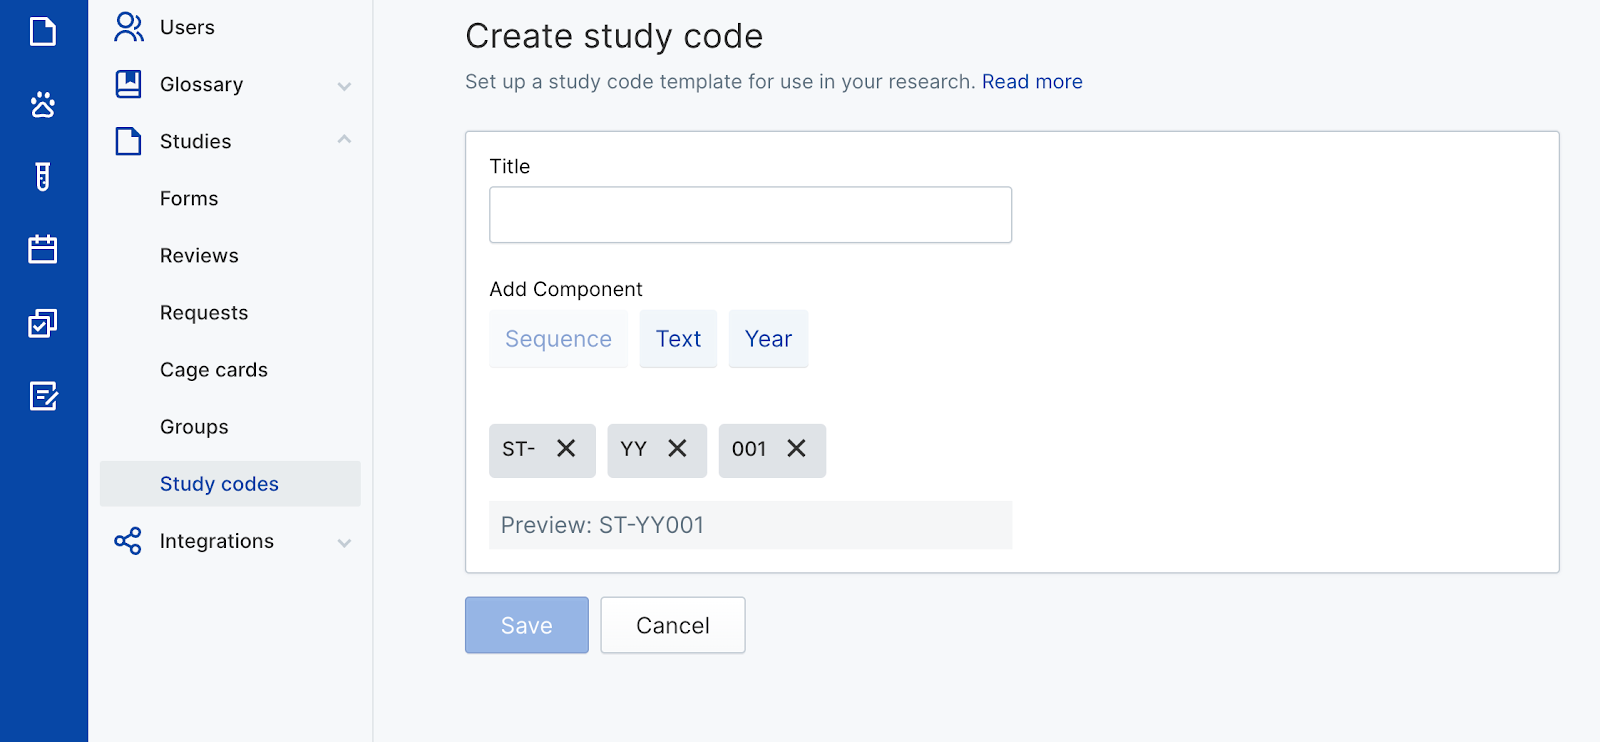The width and height of the screenshot is (1600, 742).
Task: Select Study codes in the sidebar
Action: 230,484
